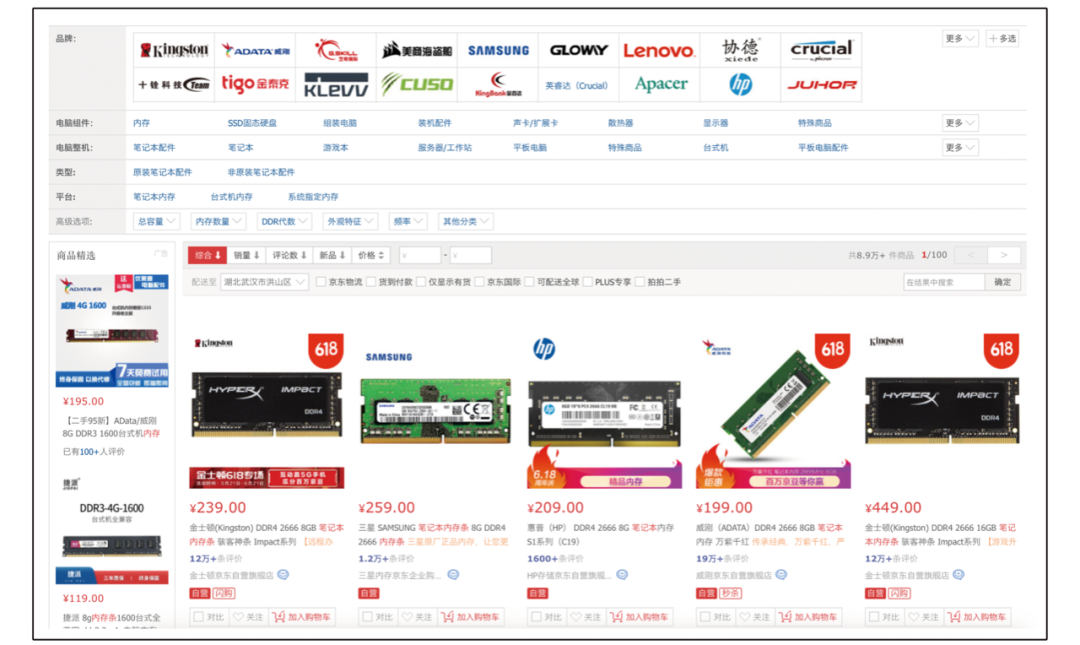
Task: Open chat icon beside HP存储京东自营旗舰 store
Action: 622,575
